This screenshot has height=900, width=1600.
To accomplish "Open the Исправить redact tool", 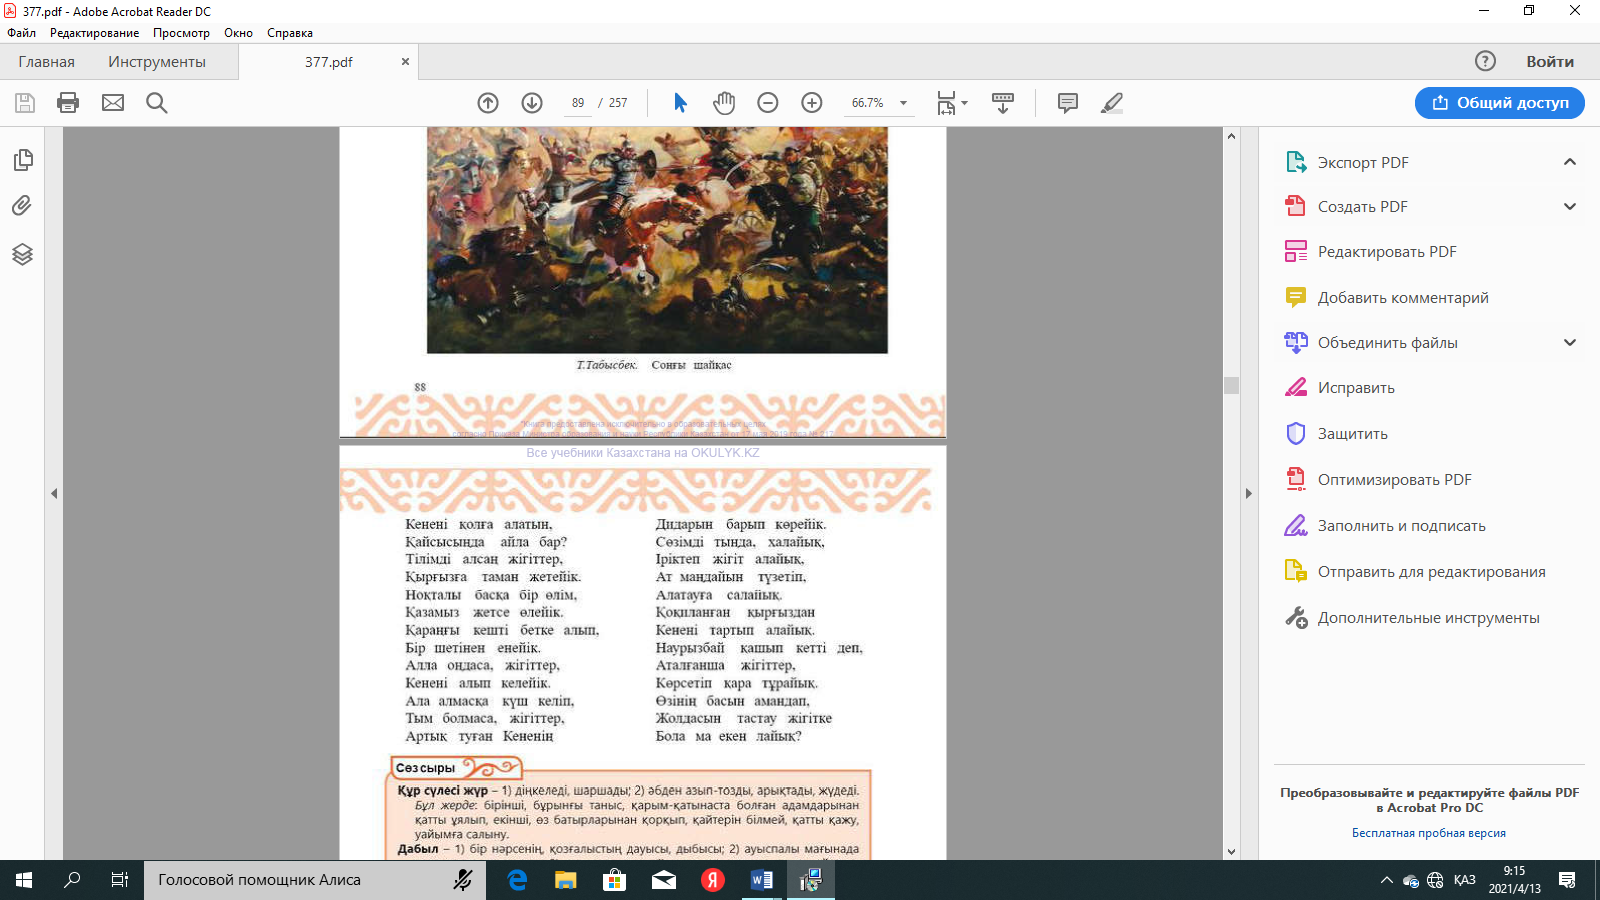I will click(x=1355, y=388).
